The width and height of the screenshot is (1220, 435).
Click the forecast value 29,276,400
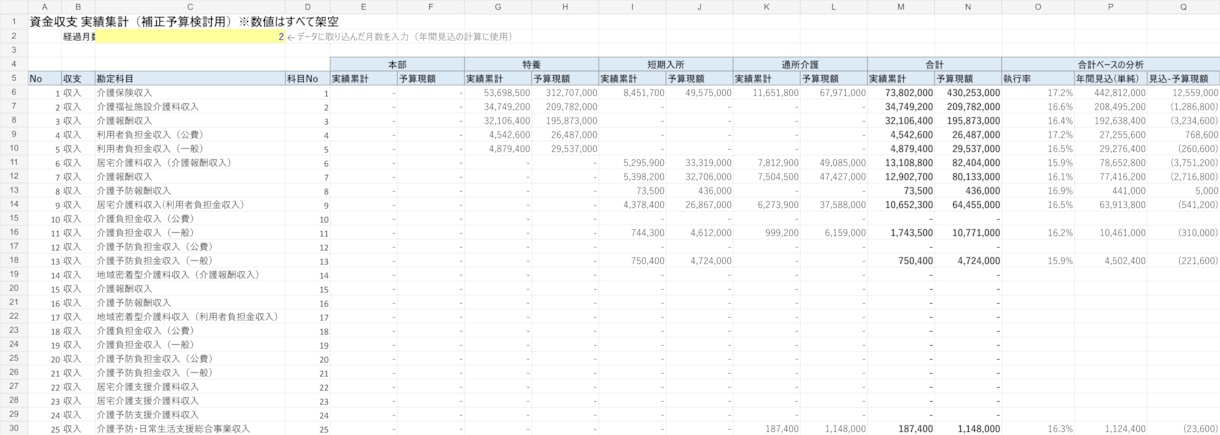tap(1122, 148)
